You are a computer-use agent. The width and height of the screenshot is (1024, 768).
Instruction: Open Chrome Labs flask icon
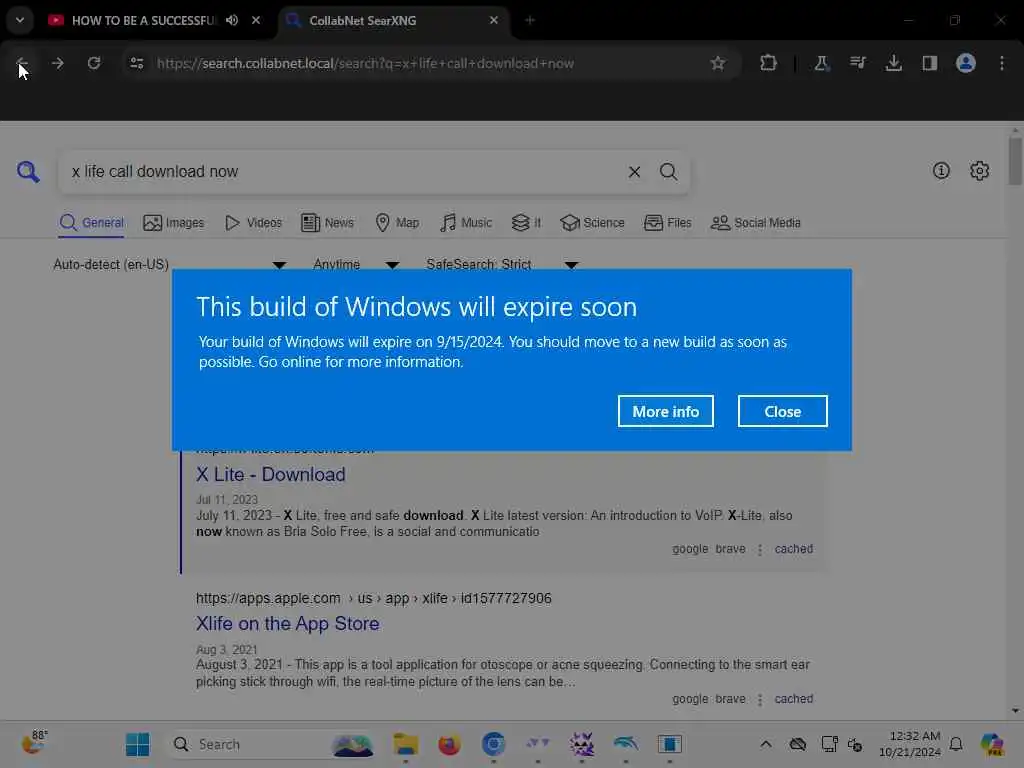click(821, 63)
